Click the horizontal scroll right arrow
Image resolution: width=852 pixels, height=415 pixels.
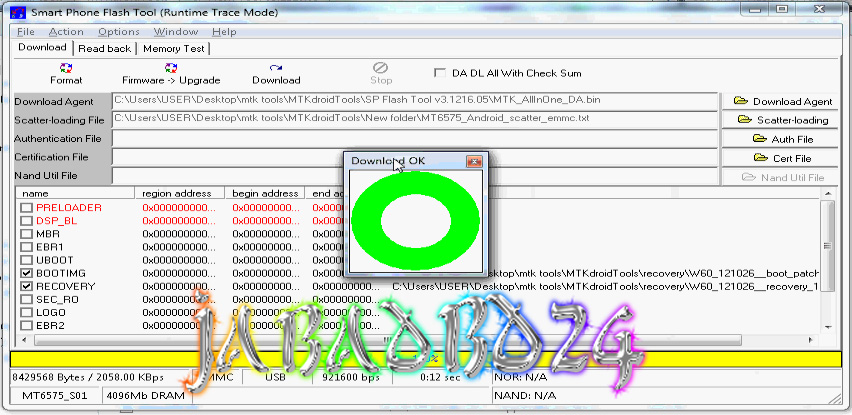(810, 340)
